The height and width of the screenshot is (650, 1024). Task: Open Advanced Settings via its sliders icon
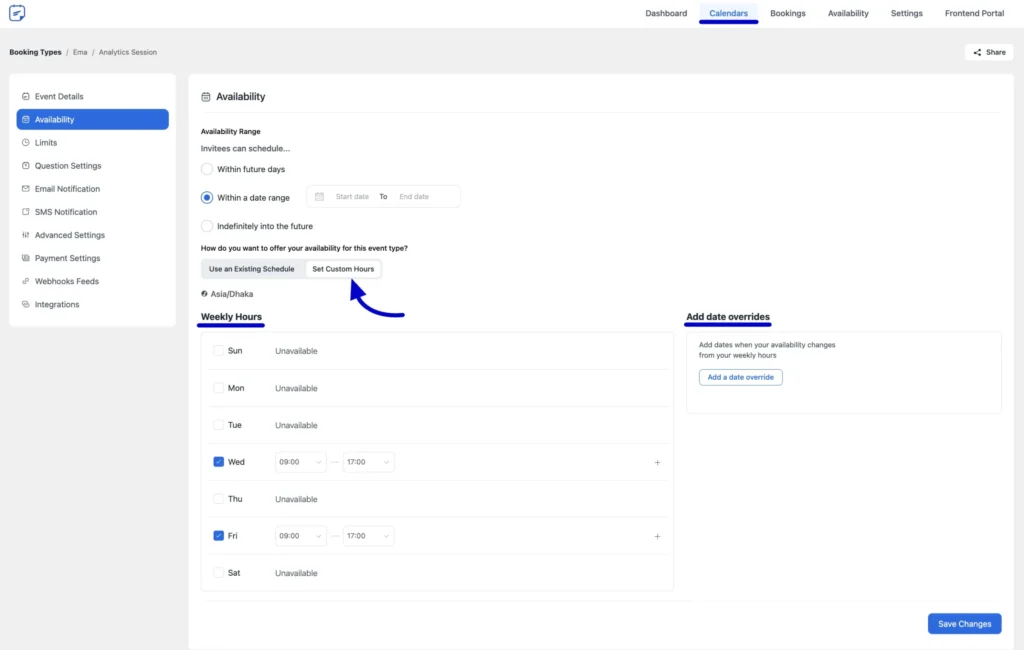(x=24, y=234)
